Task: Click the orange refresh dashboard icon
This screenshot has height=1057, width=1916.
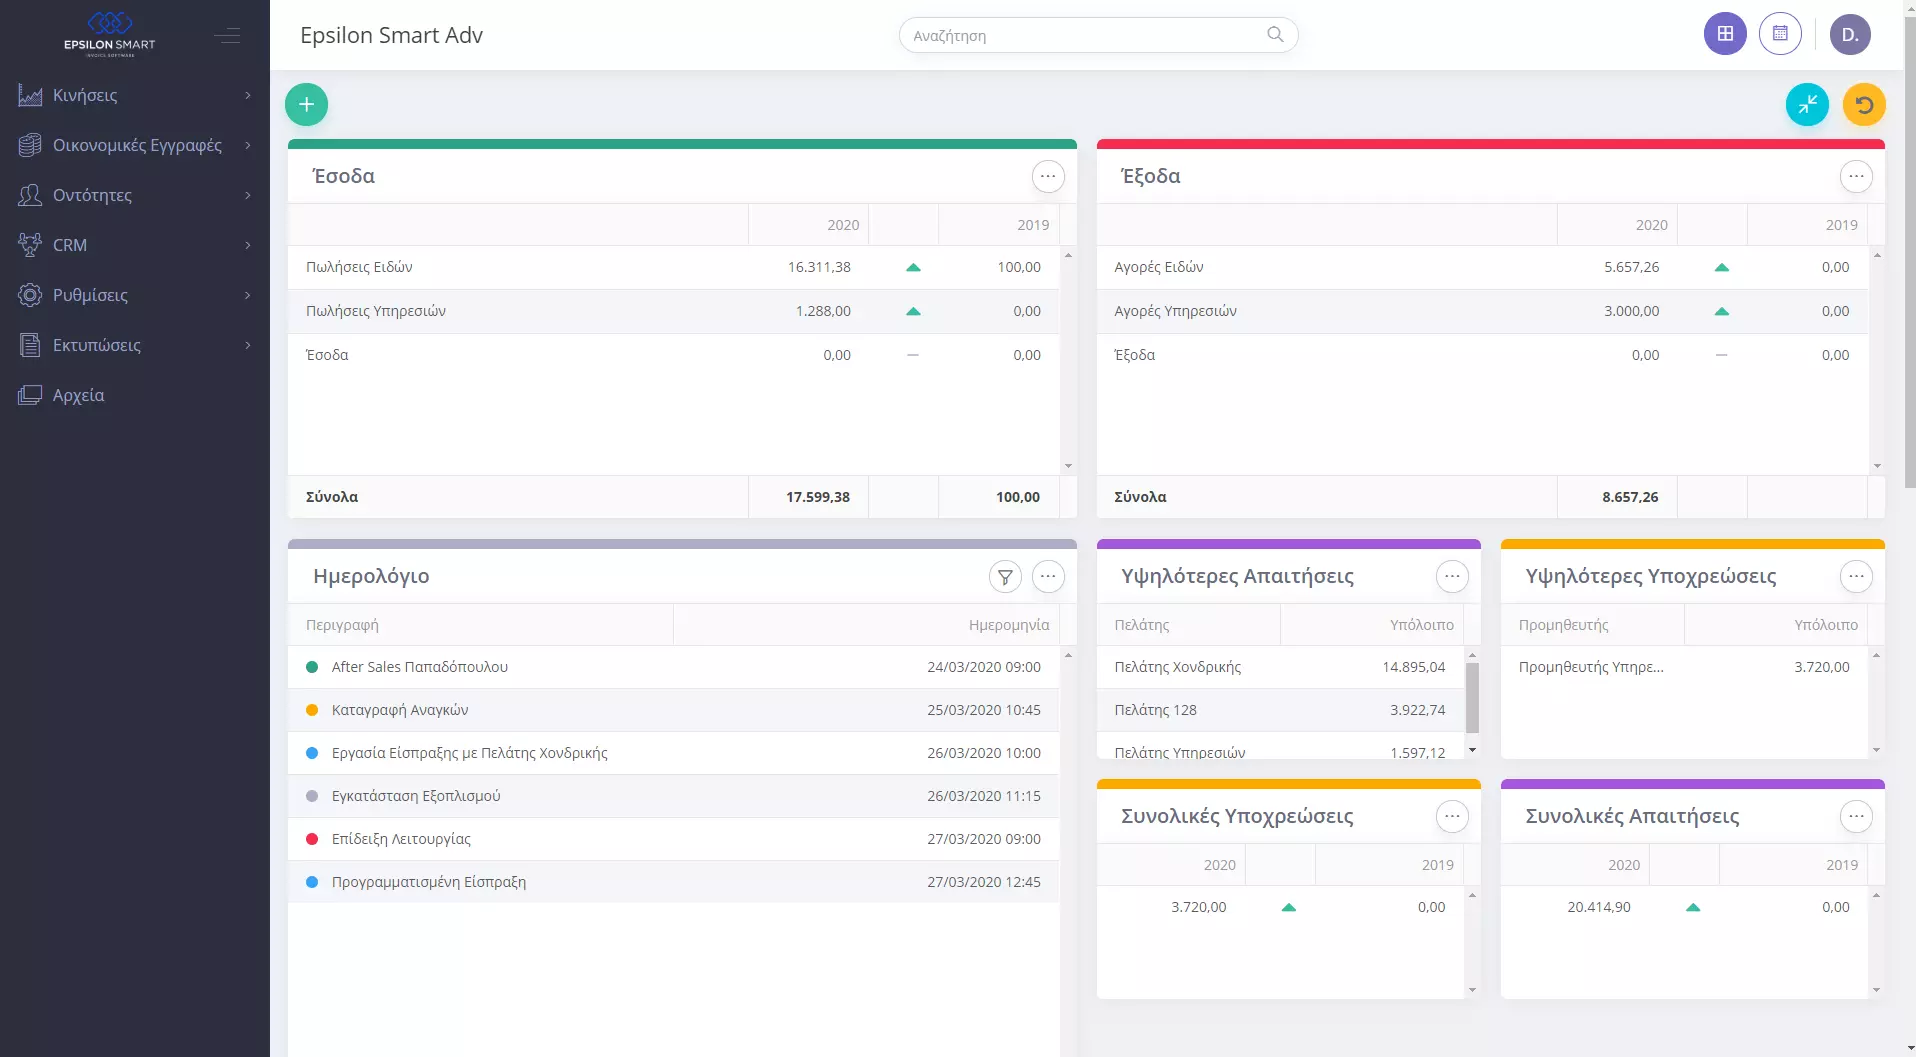Action: [1864, 104]
